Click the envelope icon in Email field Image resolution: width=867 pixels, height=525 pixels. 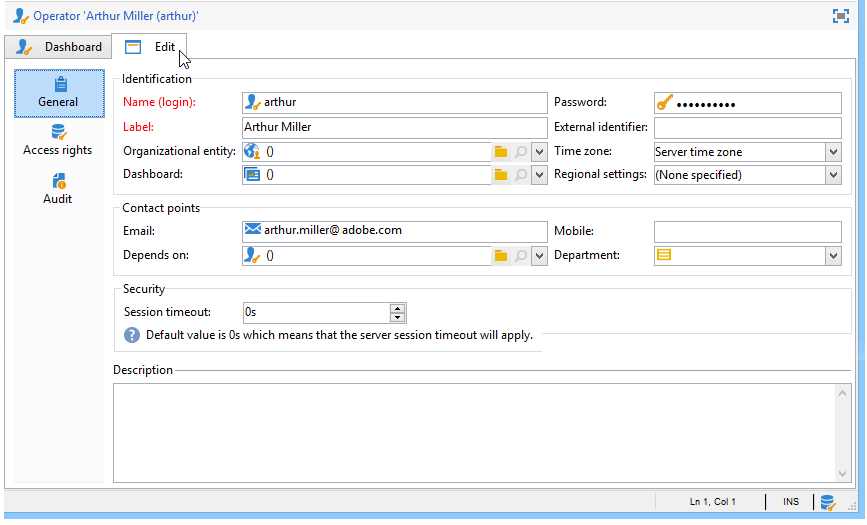[253, 229]
